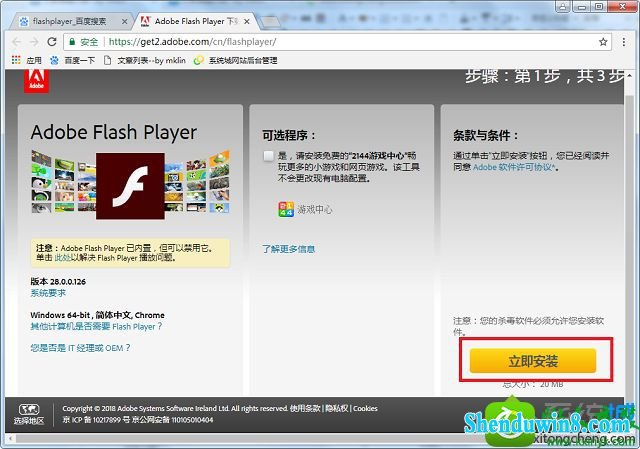Click the vertical scrollbar up arrow
640x449 pixels.
[x=629, y=75]
